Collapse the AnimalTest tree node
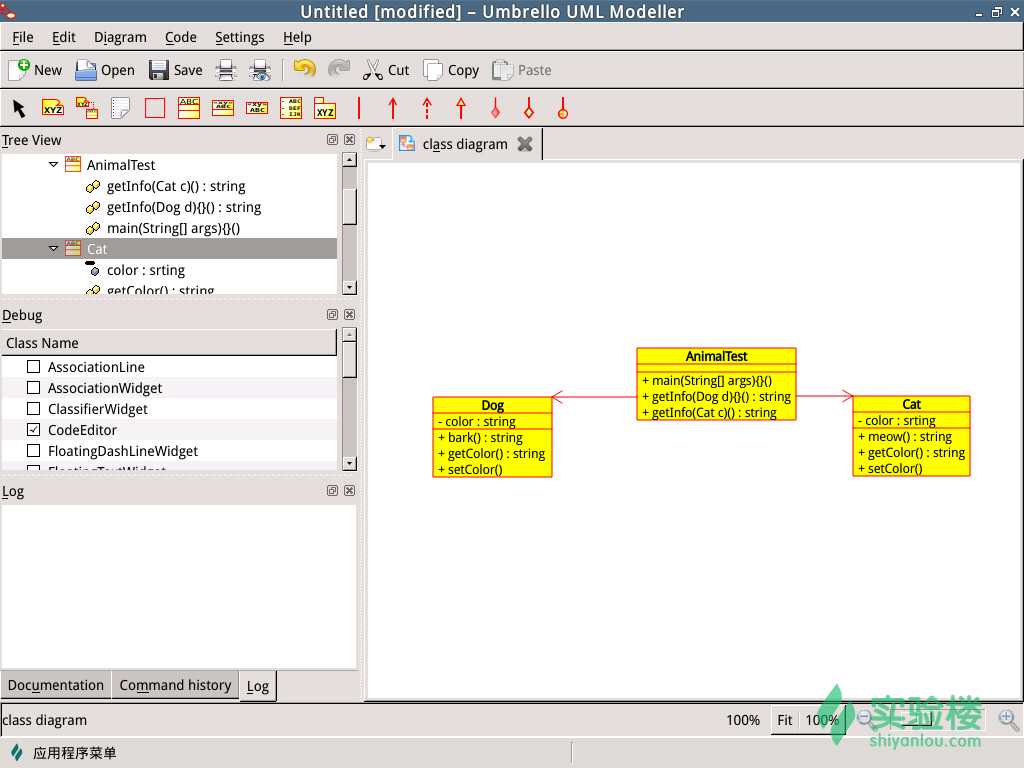 [x=54, y=165]
